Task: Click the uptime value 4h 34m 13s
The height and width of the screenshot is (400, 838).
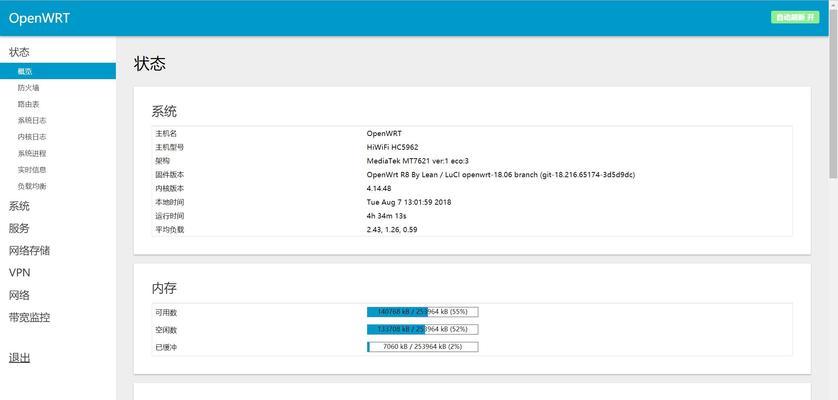Action: pos(386,216)
